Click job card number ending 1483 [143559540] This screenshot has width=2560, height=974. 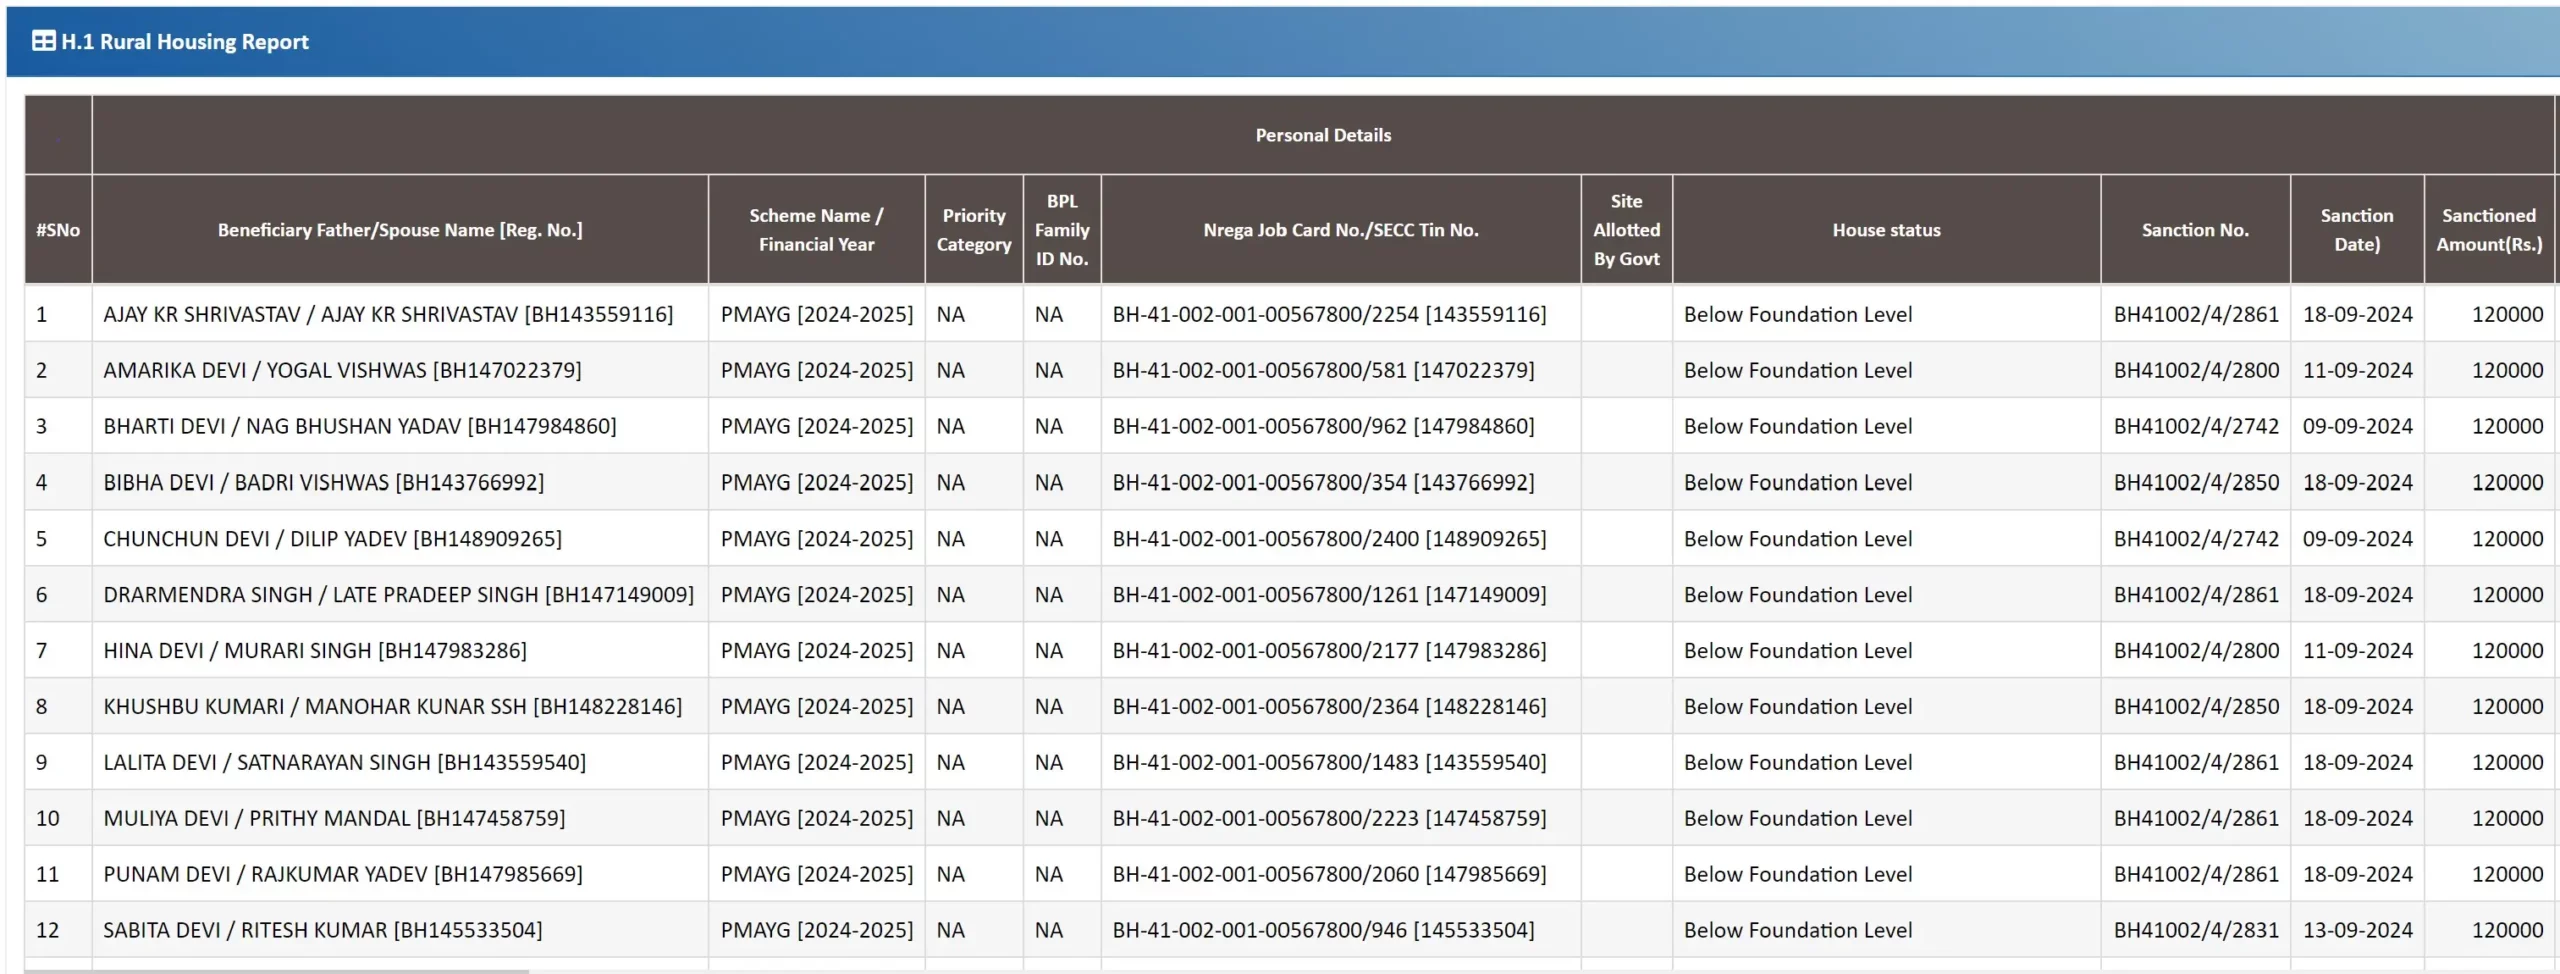tap(1329, 762)
